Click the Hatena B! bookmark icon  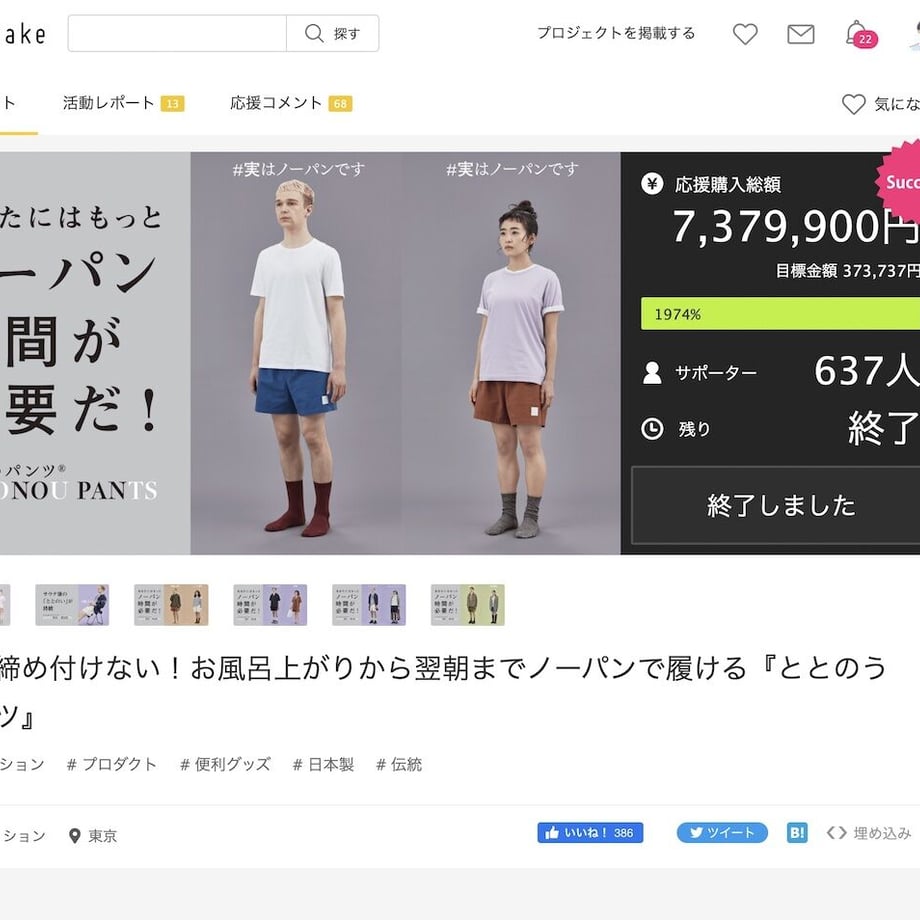(797, 833)
